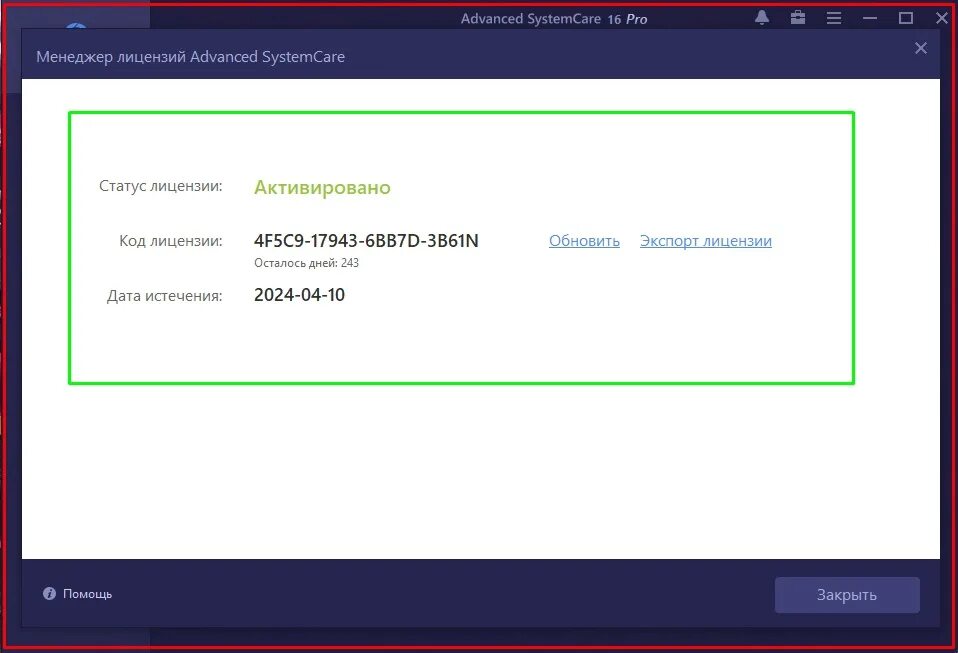Click the Экспорт лицензии link

(706, 241)
